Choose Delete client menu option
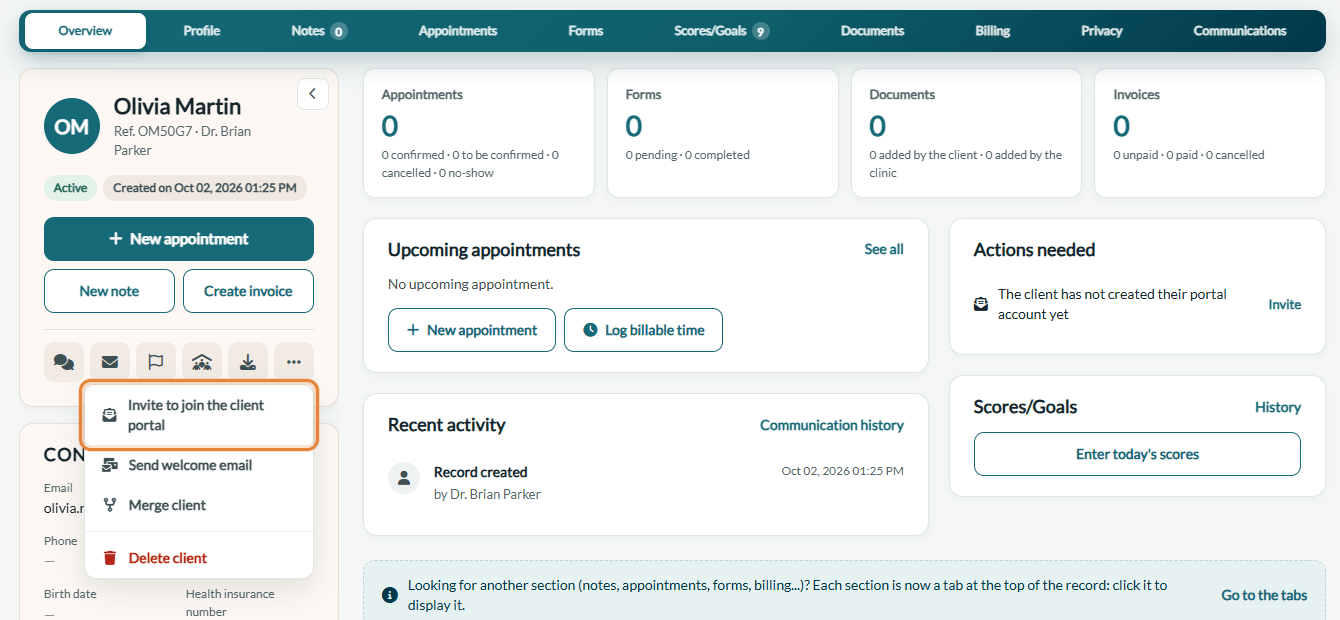 point(199,558)
